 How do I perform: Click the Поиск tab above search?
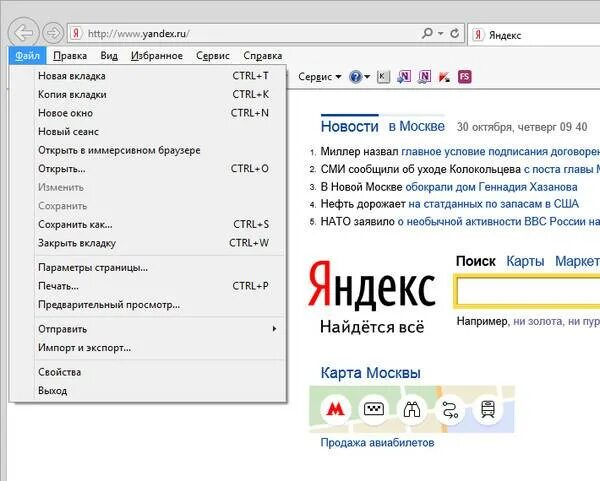pos(476,261)
